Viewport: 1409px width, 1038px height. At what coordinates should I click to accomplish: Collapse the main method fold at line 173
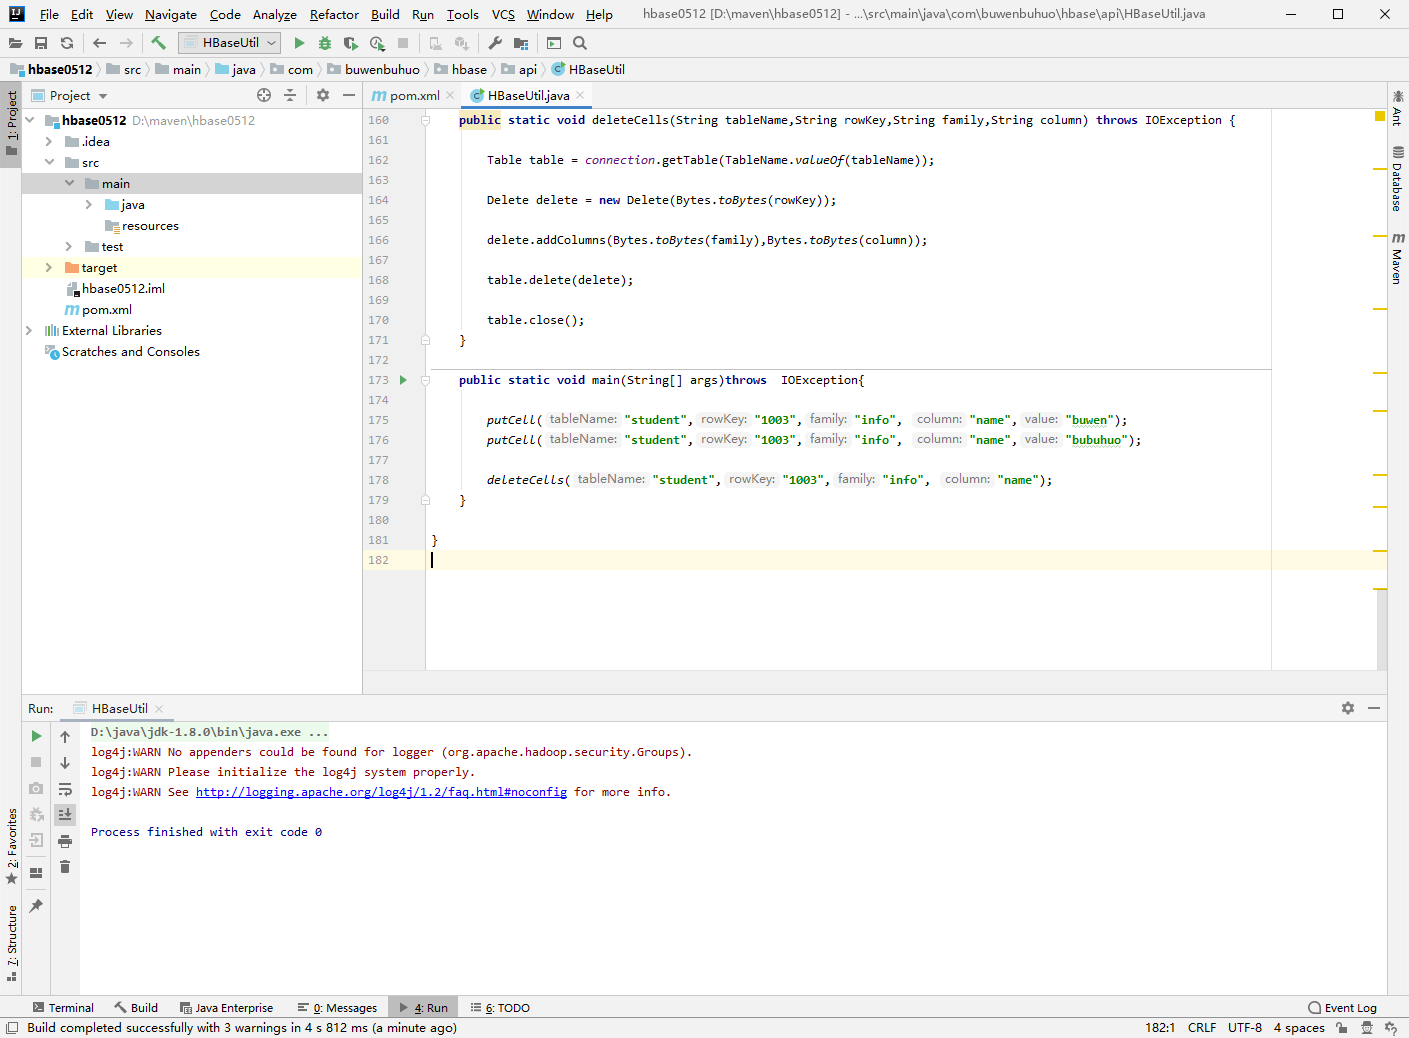(425, 380)
